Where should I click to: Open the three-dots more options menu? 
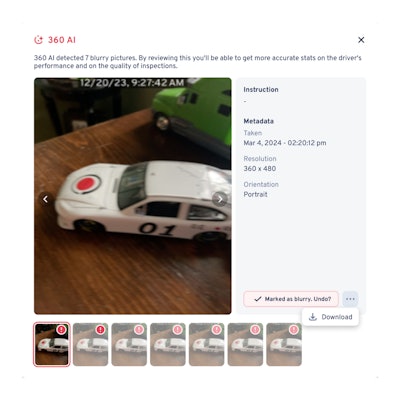[x=350, y=299]
